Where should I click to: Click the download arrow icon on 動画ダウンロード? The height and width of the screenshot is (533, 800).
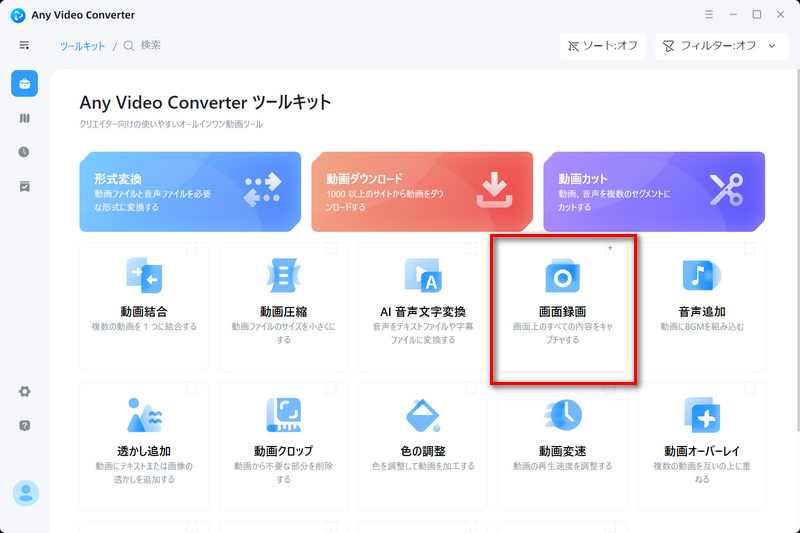click(494, 190)
